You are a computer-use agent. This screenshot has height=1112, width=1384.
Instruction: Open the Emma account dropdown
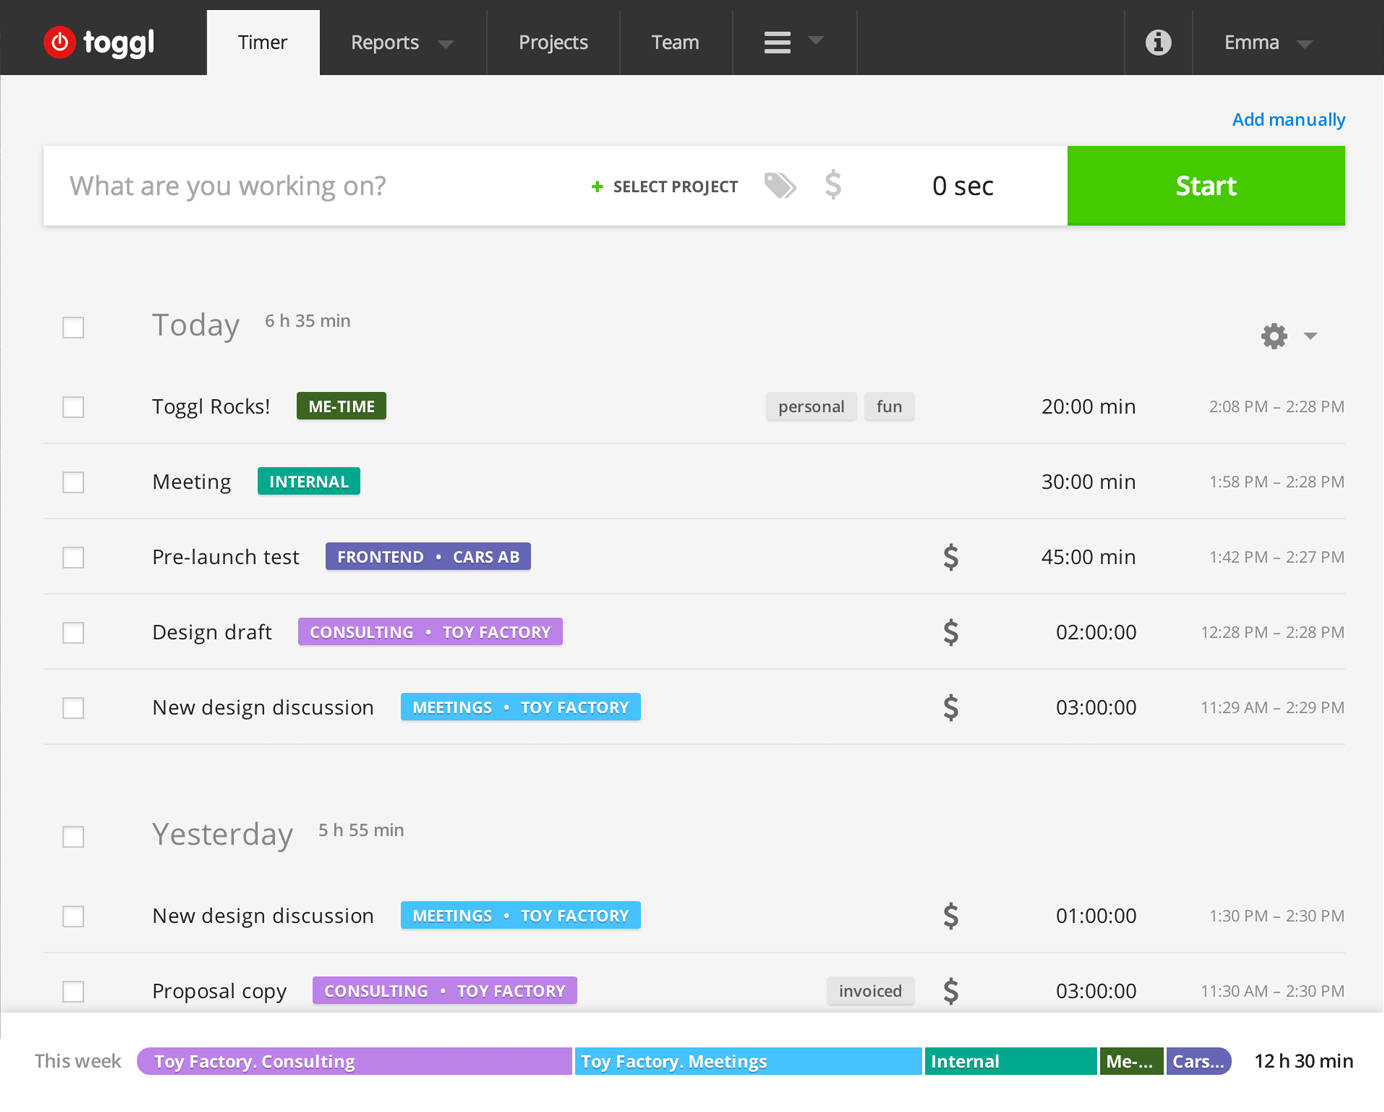click(x=1266, y=42)
